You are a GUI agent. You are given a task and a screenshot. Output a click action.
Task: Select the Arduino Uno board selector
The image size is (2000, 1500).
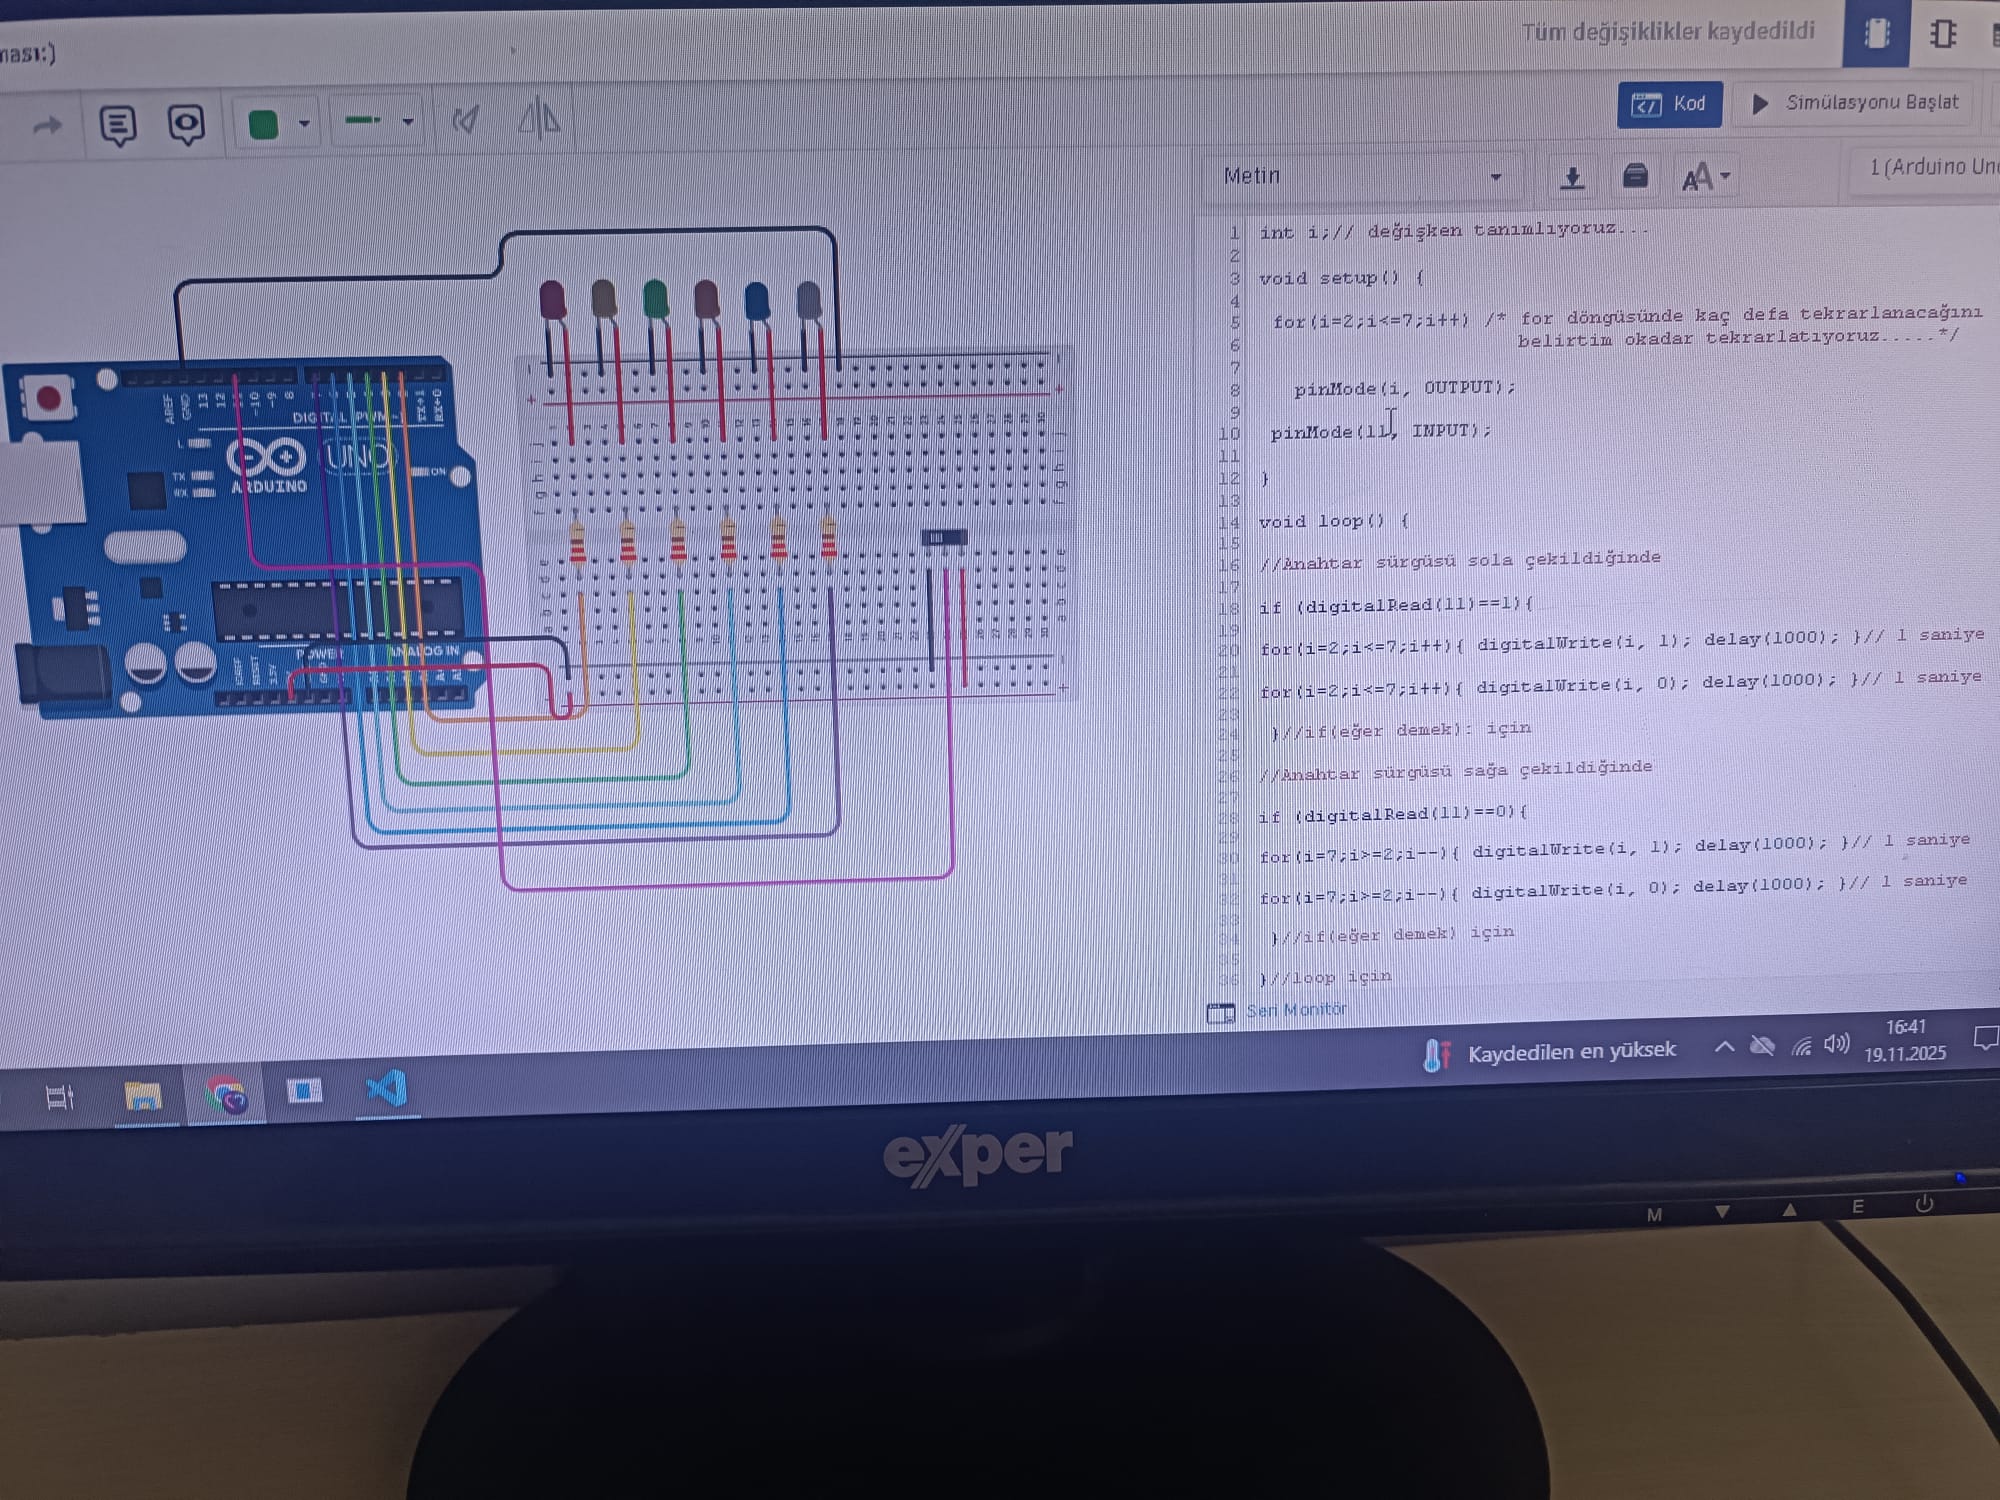(x=1930, y=167)
